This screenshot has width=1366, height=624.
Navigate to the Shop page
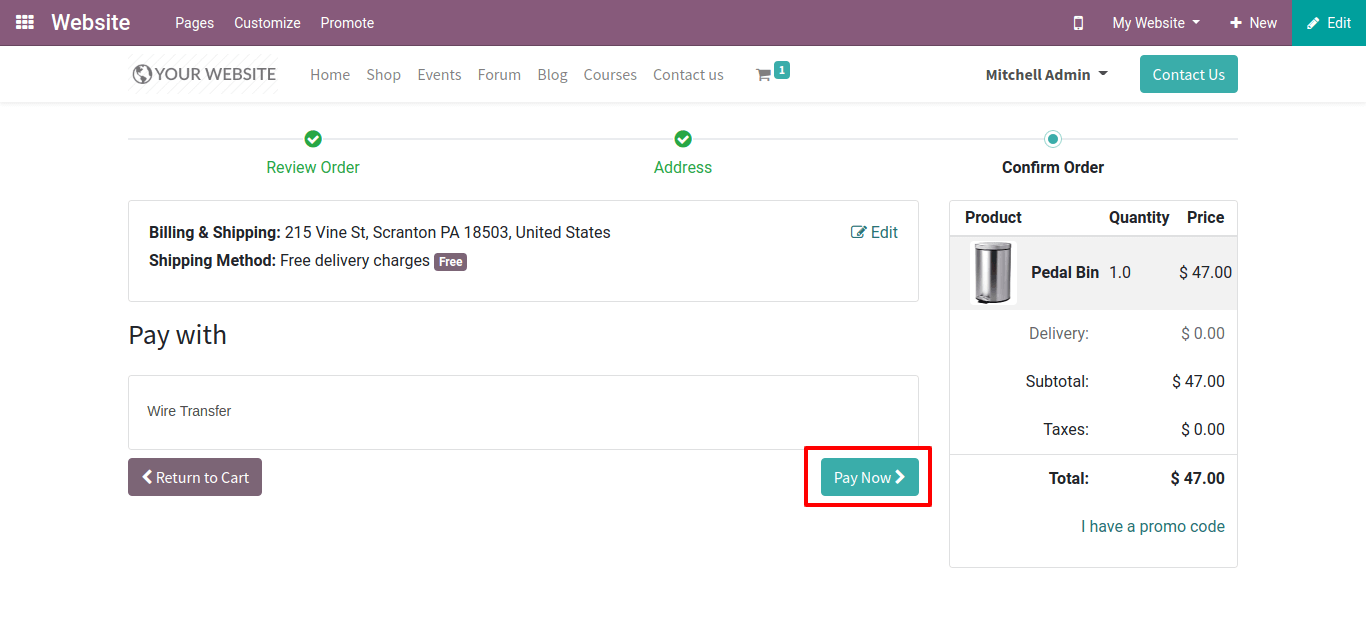click(x=383, y=74)
